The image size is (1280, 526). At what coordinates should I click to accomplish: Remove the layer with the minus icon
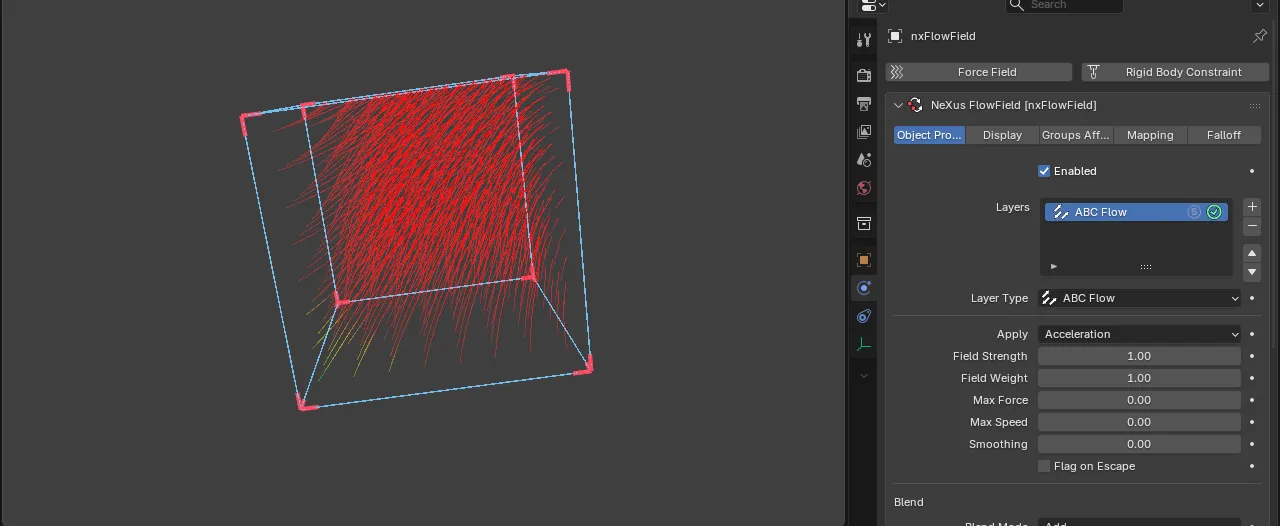coord(1252,227)
